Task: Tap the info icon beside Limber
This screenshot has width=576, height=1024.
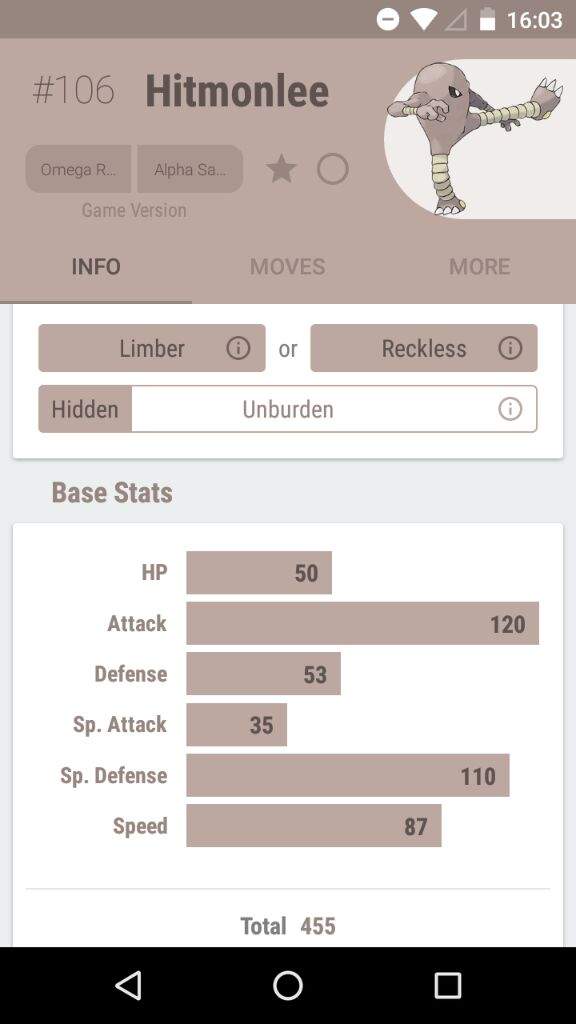Action: click(238, 348)
